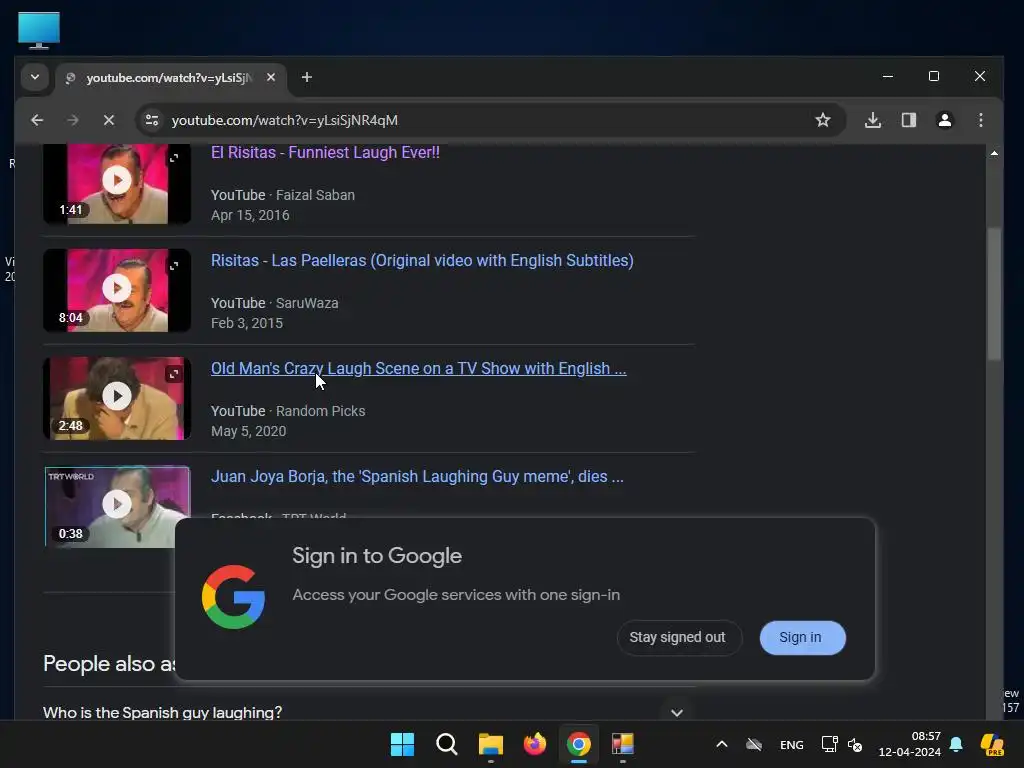
Task: Expand preview icon on 8:04 video thumbnail
Action: point(174,266)
